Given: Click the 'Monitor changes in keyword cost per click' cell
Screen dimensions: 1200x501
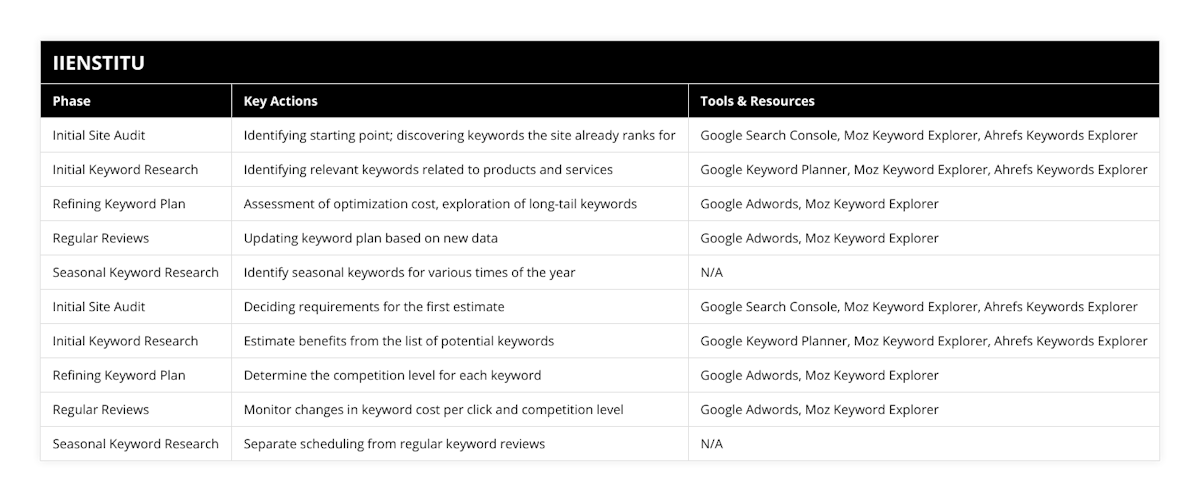Looking at the screenshot, I should pos(434,409).
